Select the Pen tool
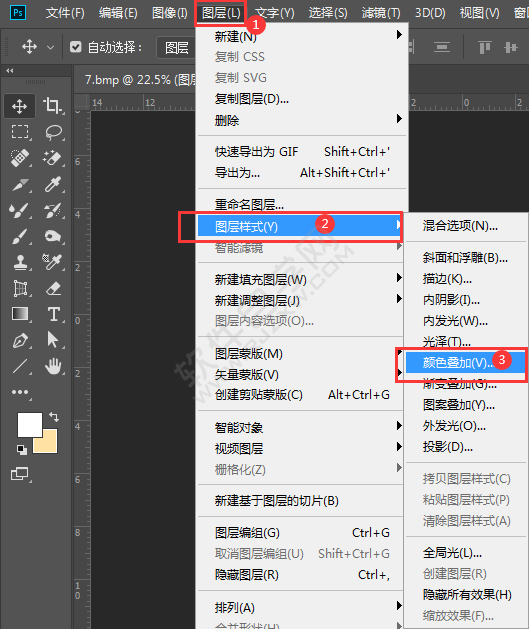The image size is (529, 629). pos(20,341)
